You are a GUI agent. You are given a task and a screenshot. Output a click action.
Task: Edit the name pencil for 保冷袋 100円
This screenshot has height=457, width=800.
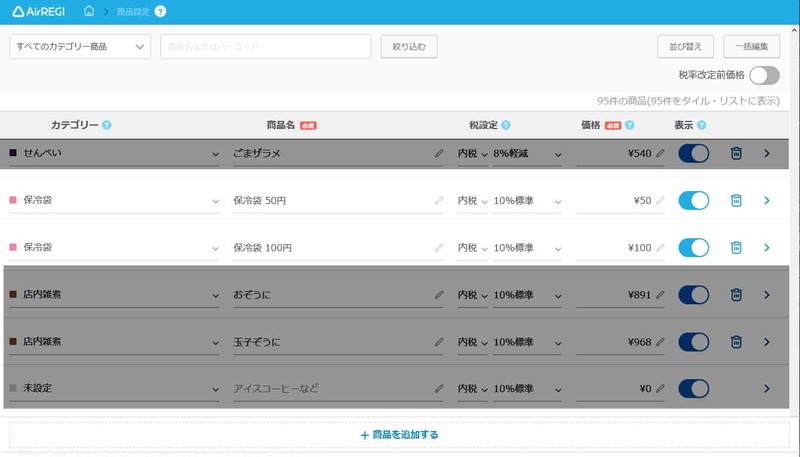click(x=439, y=247)
